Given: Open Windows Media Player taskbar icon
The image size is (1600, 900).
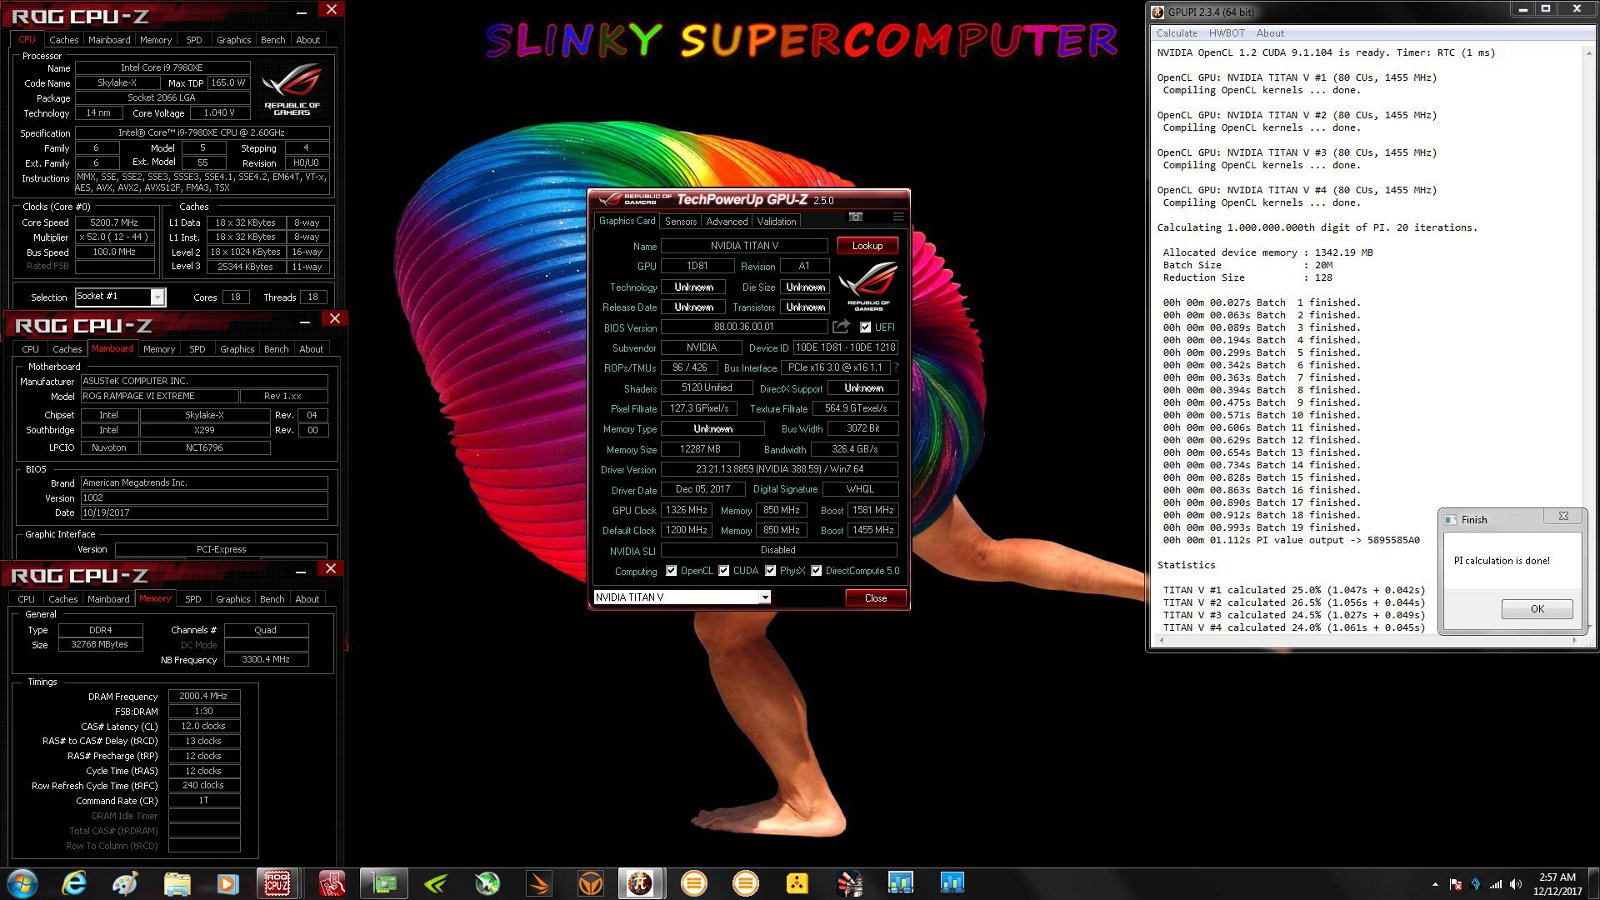Looking at the screenshot, I should tap(228, 883).
